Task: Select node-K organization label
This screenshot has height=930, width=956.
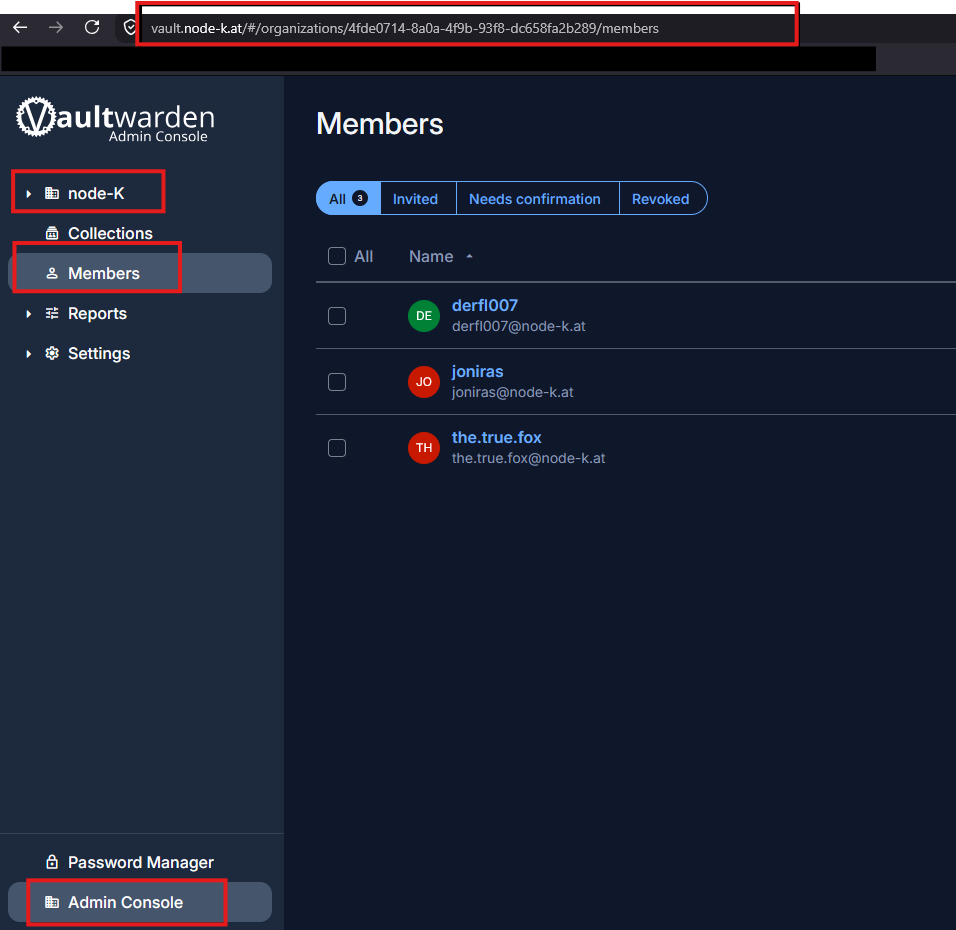Action: point(96,193)
